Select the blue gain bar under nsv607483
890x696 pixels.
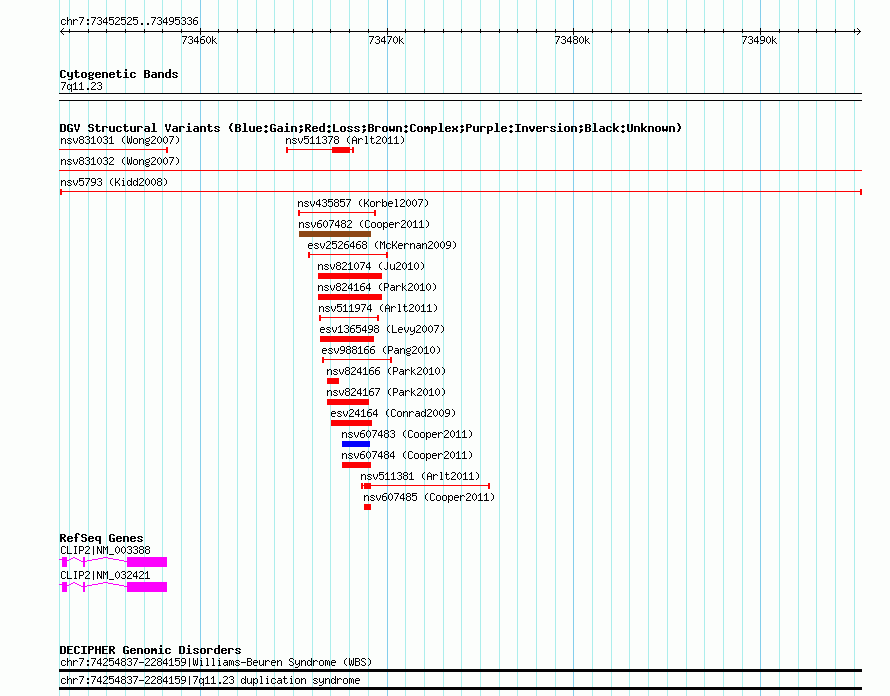pyautogui.click(x=356, y=444)
